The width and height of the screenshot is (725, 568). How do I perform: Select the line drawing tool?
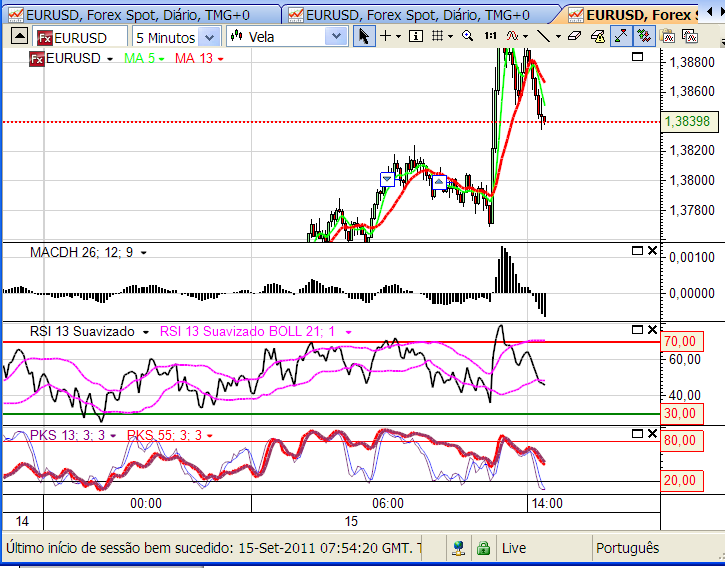[x=544, y=36]
